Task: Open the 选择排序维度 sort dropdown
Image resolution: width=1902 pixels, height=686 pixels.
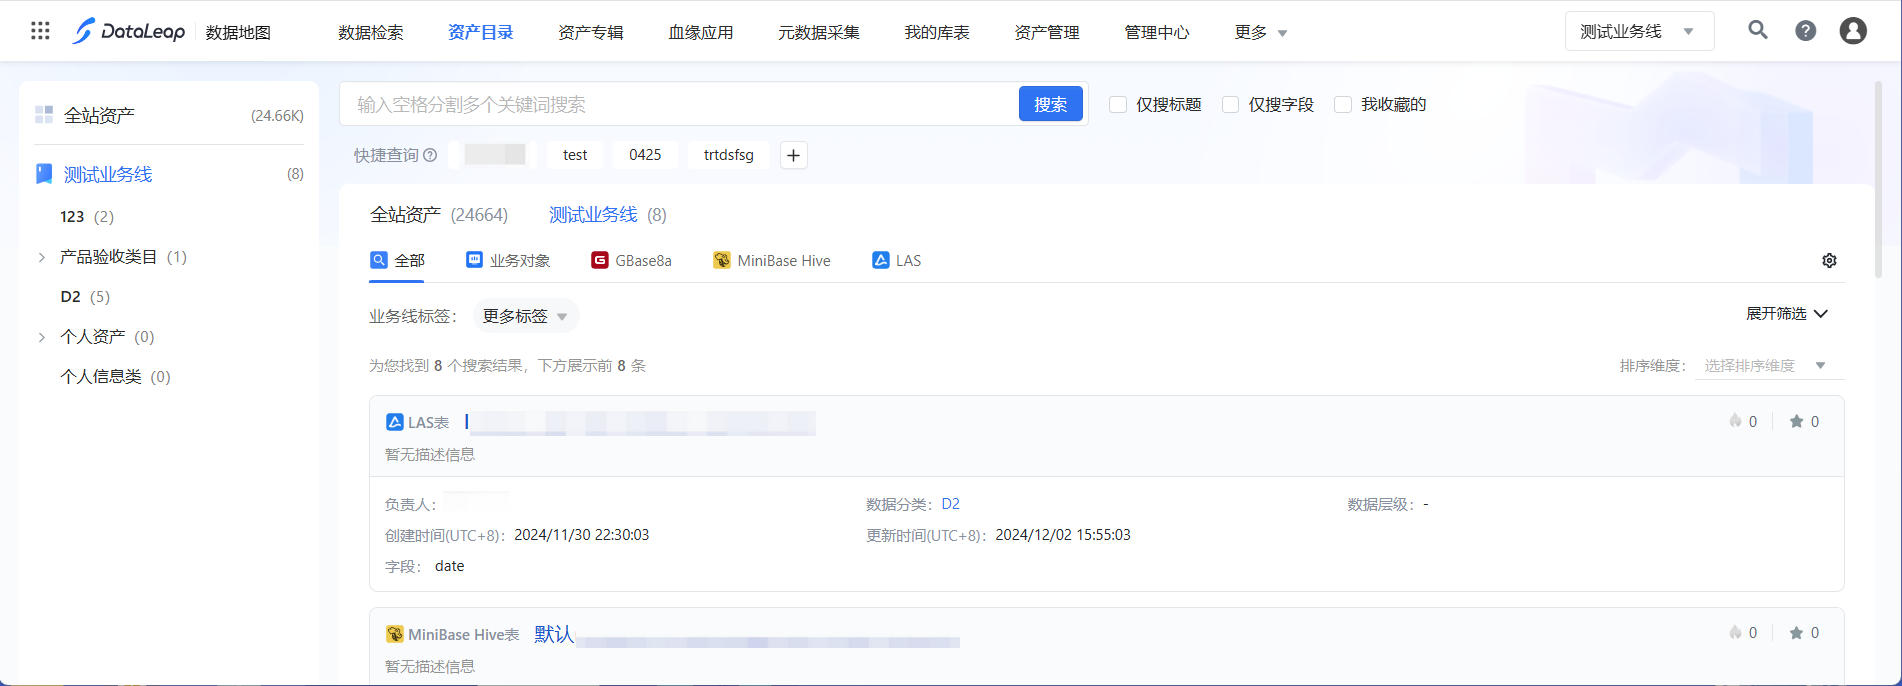Action: (x=1767, y=366)
